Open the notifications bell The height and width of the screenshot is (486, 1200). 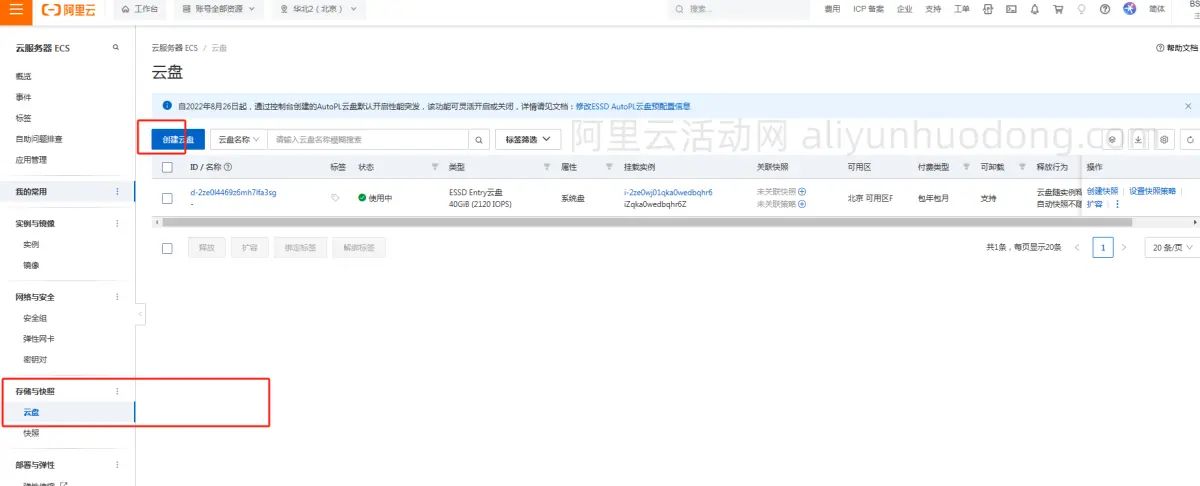click(1034, 9)
